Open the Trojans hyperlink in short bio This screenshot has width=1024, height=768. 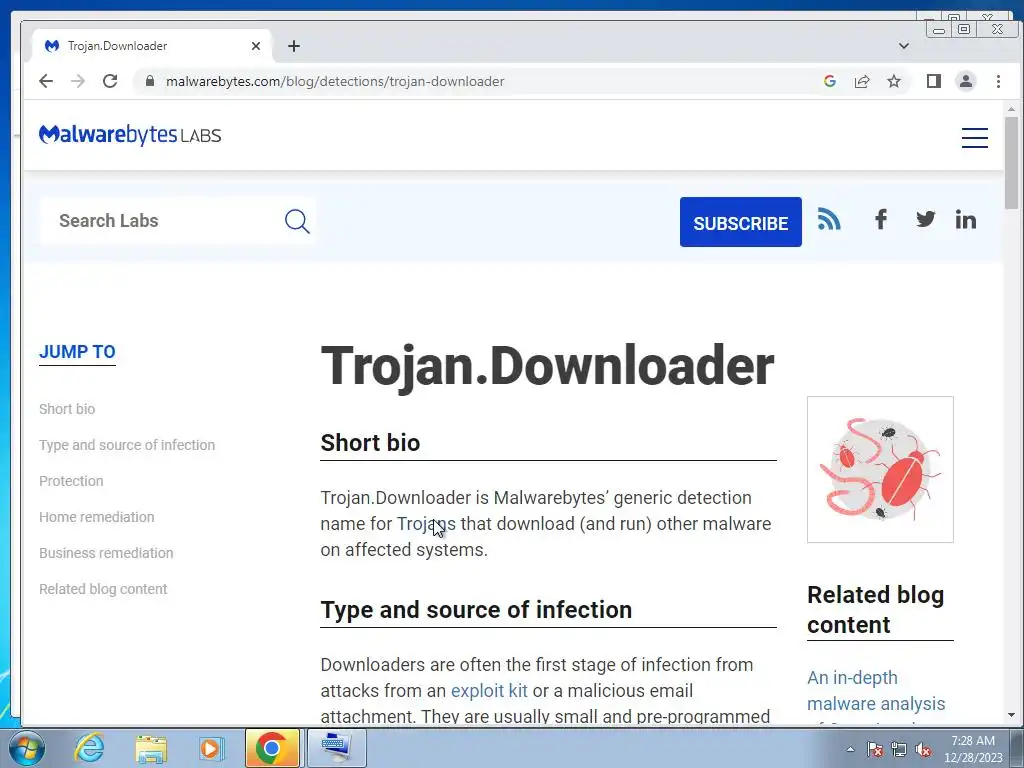click(426, 524)
